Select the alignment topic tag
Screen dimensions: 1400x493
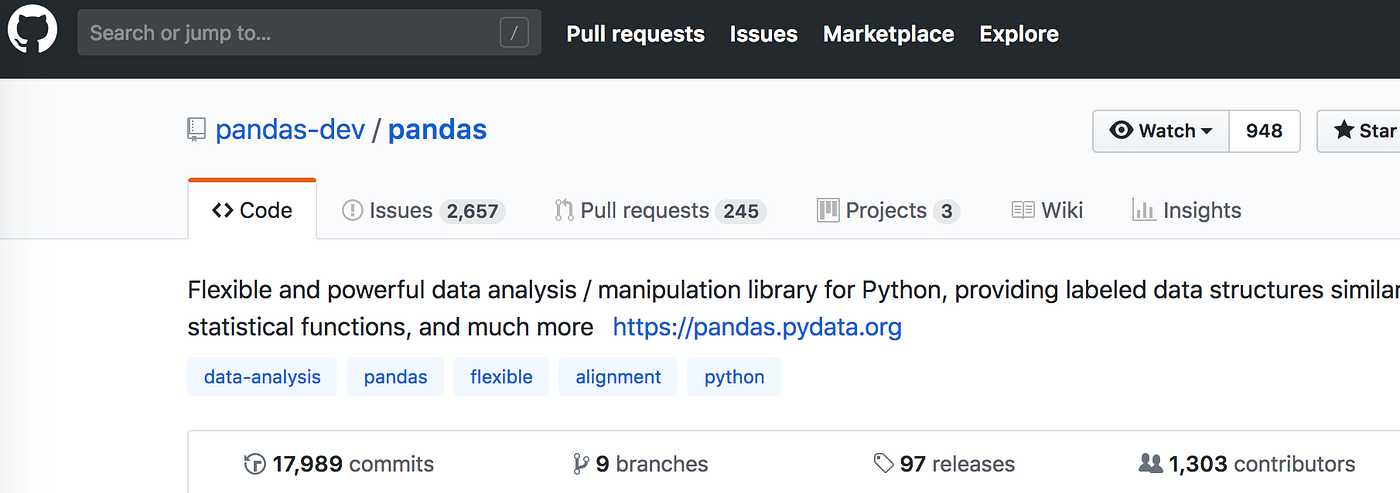618,377
